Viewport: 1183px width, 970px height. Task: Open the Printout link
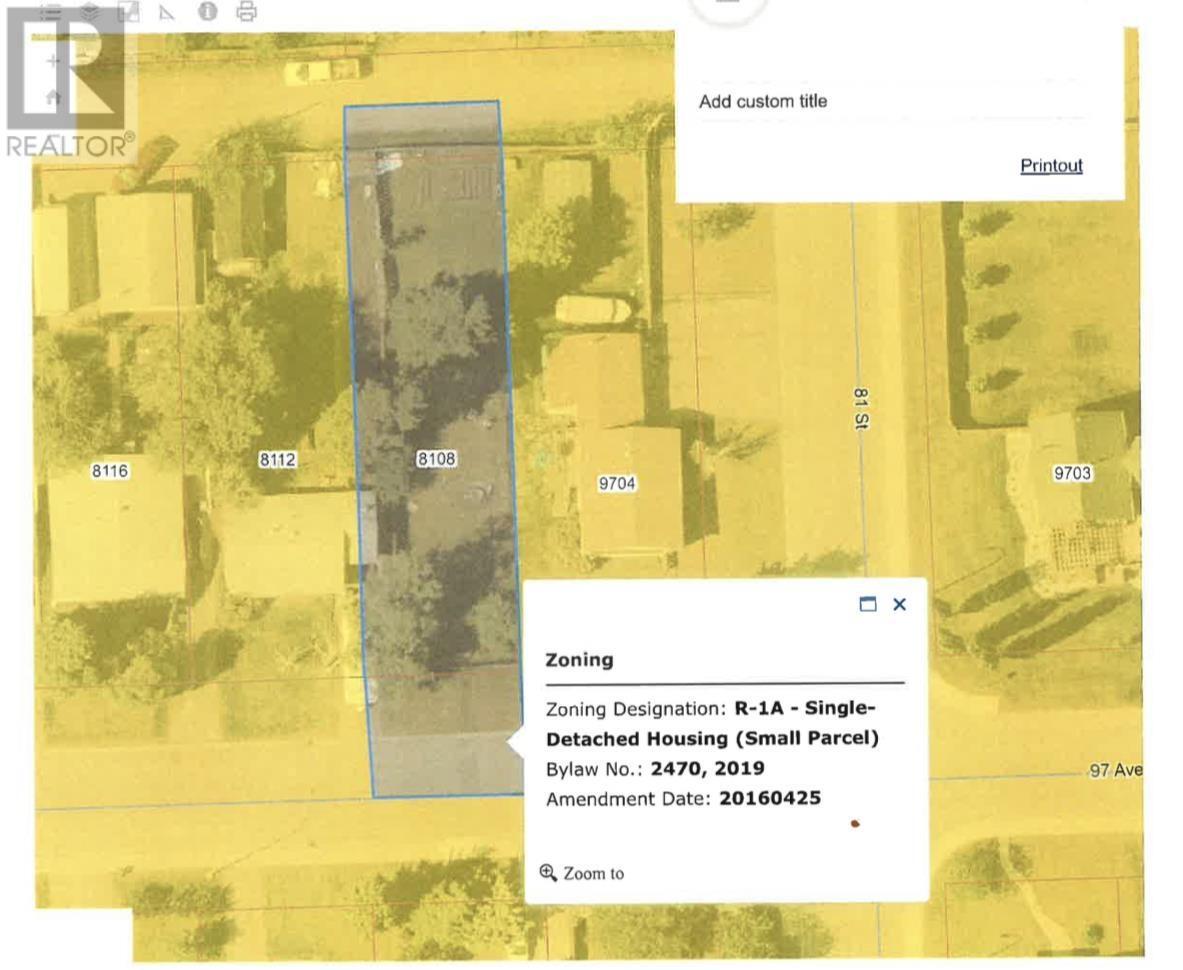[1050, 166]
